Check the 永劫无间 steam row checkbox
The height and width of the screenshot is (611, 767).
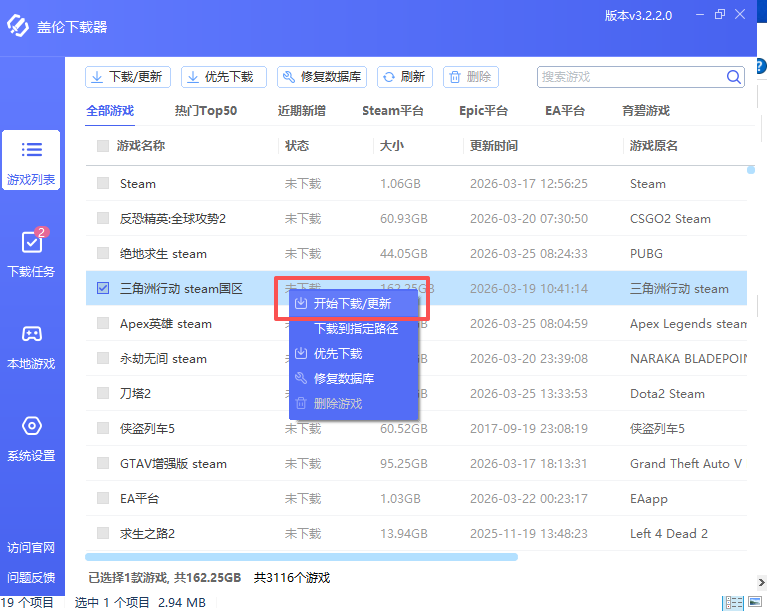click(103, 359)
